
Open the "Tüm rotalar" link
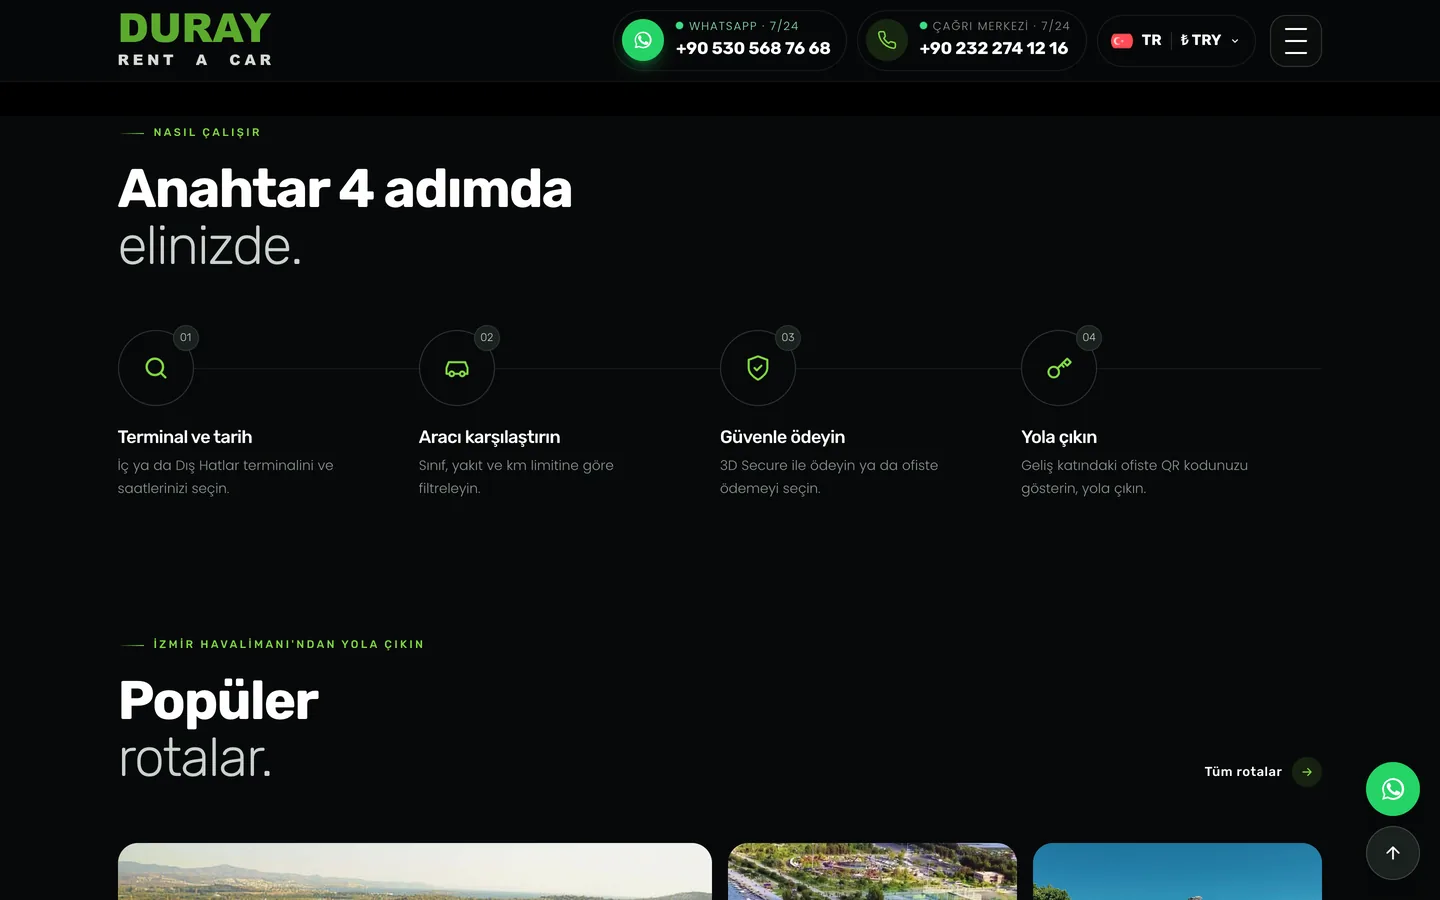click(1243, 772)
